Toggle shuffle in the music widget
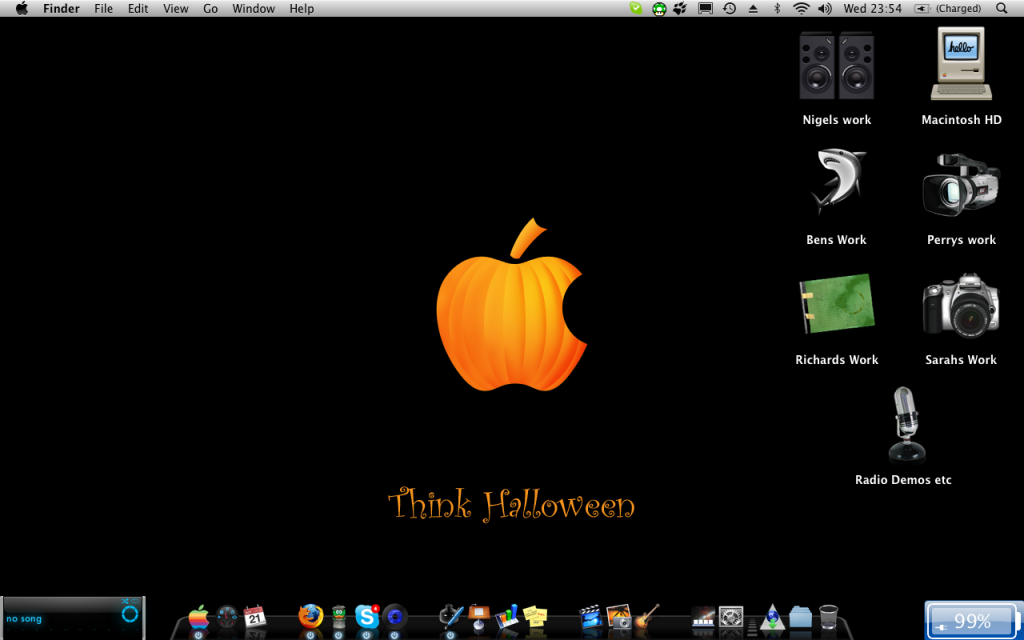Image resolution: width=1024 pixels, height=640 pixels. 125,601
